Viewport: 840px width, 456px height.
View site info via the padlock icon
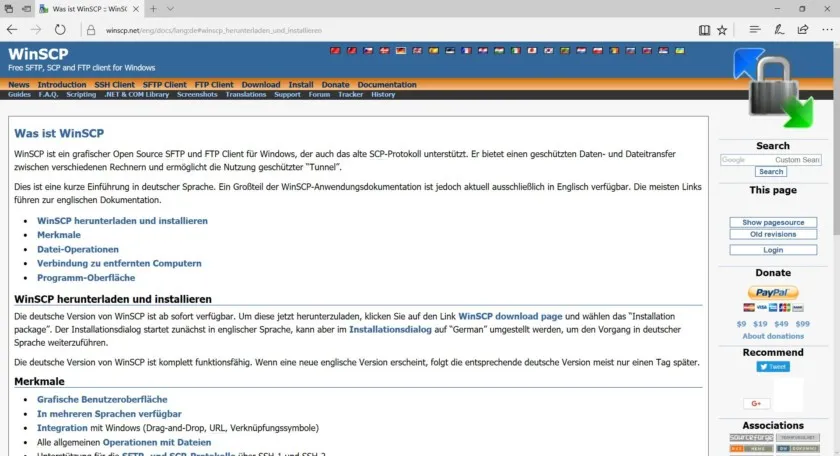point(91,30)
